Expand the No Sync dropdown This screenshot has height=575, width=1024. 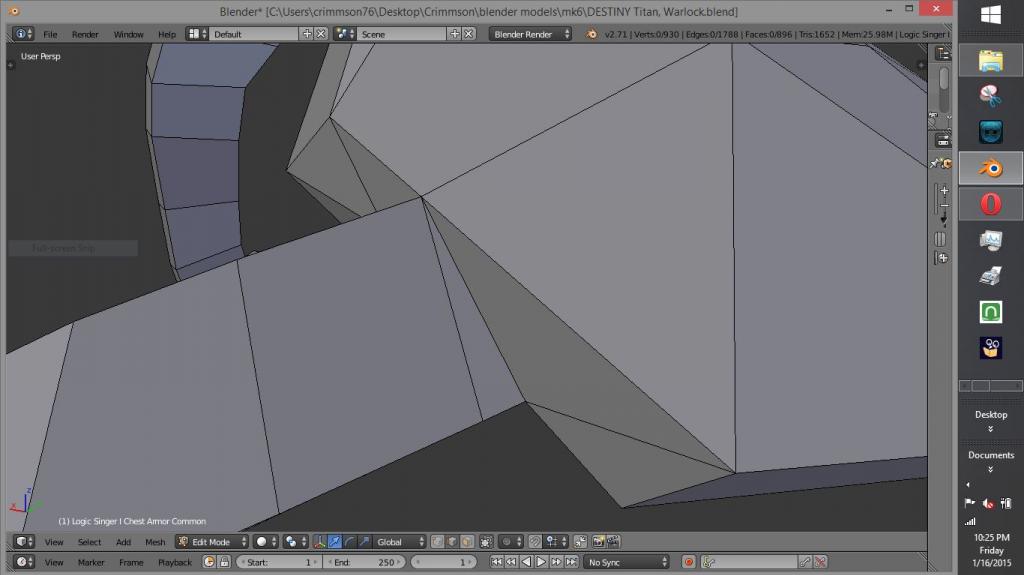626,562
